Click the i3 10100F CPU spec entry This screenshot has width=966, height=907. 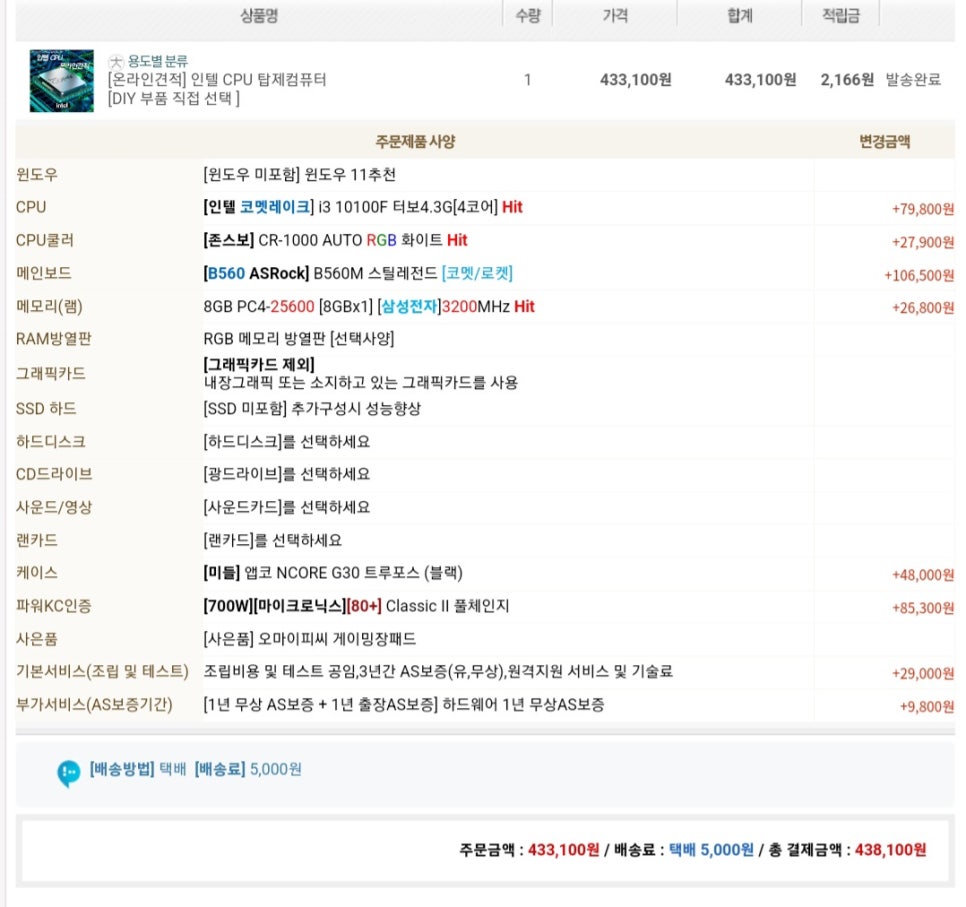tap(363, 208)
